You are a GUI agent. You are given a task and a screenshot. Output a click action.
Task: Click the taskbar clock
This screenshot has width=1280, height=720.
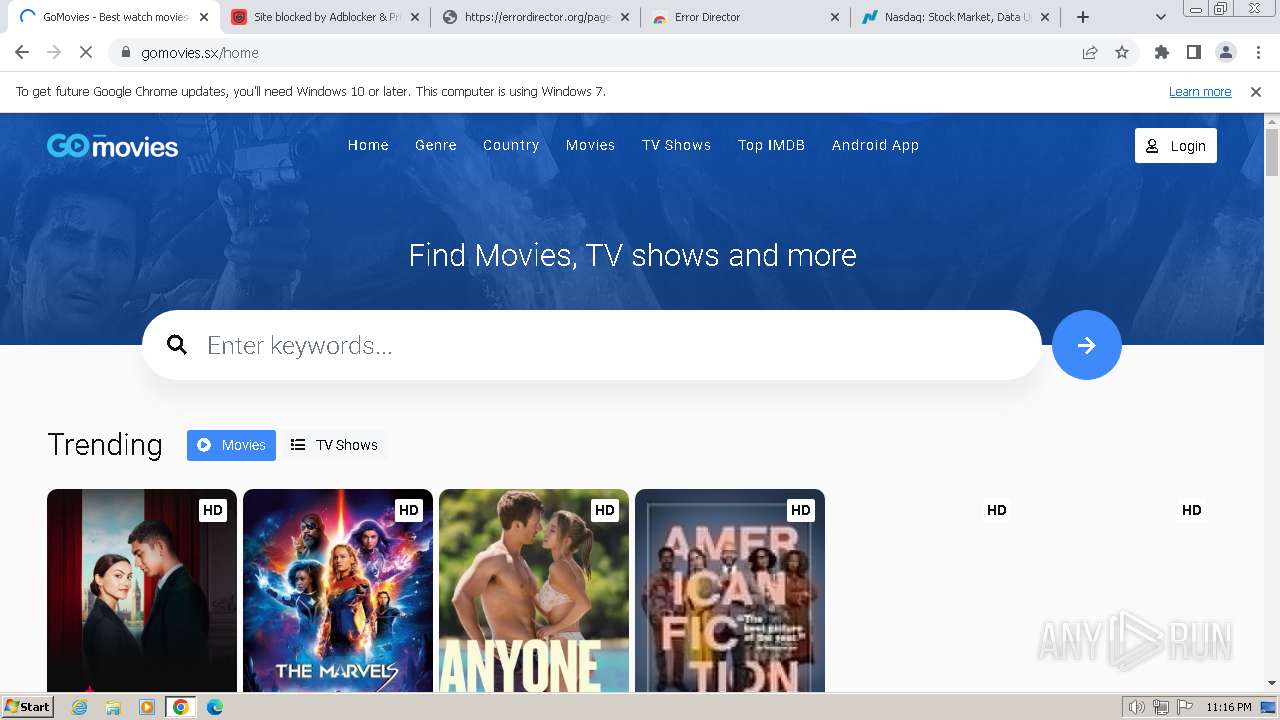click(1229, 707)
